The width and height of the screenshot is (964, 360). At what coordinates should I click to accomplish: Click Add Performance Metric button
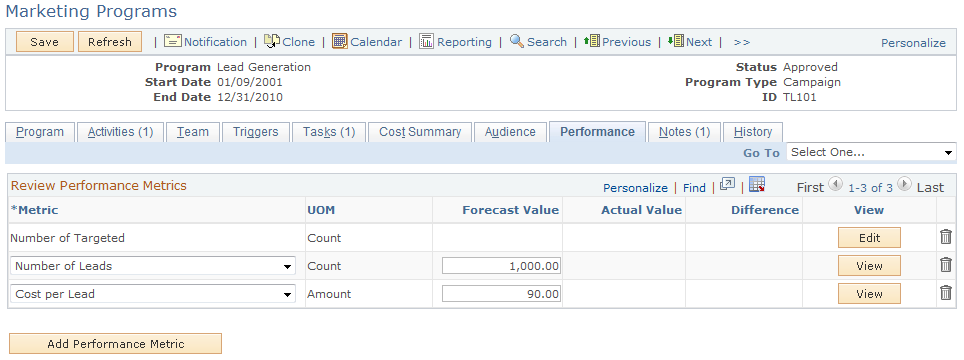(116, 344)
